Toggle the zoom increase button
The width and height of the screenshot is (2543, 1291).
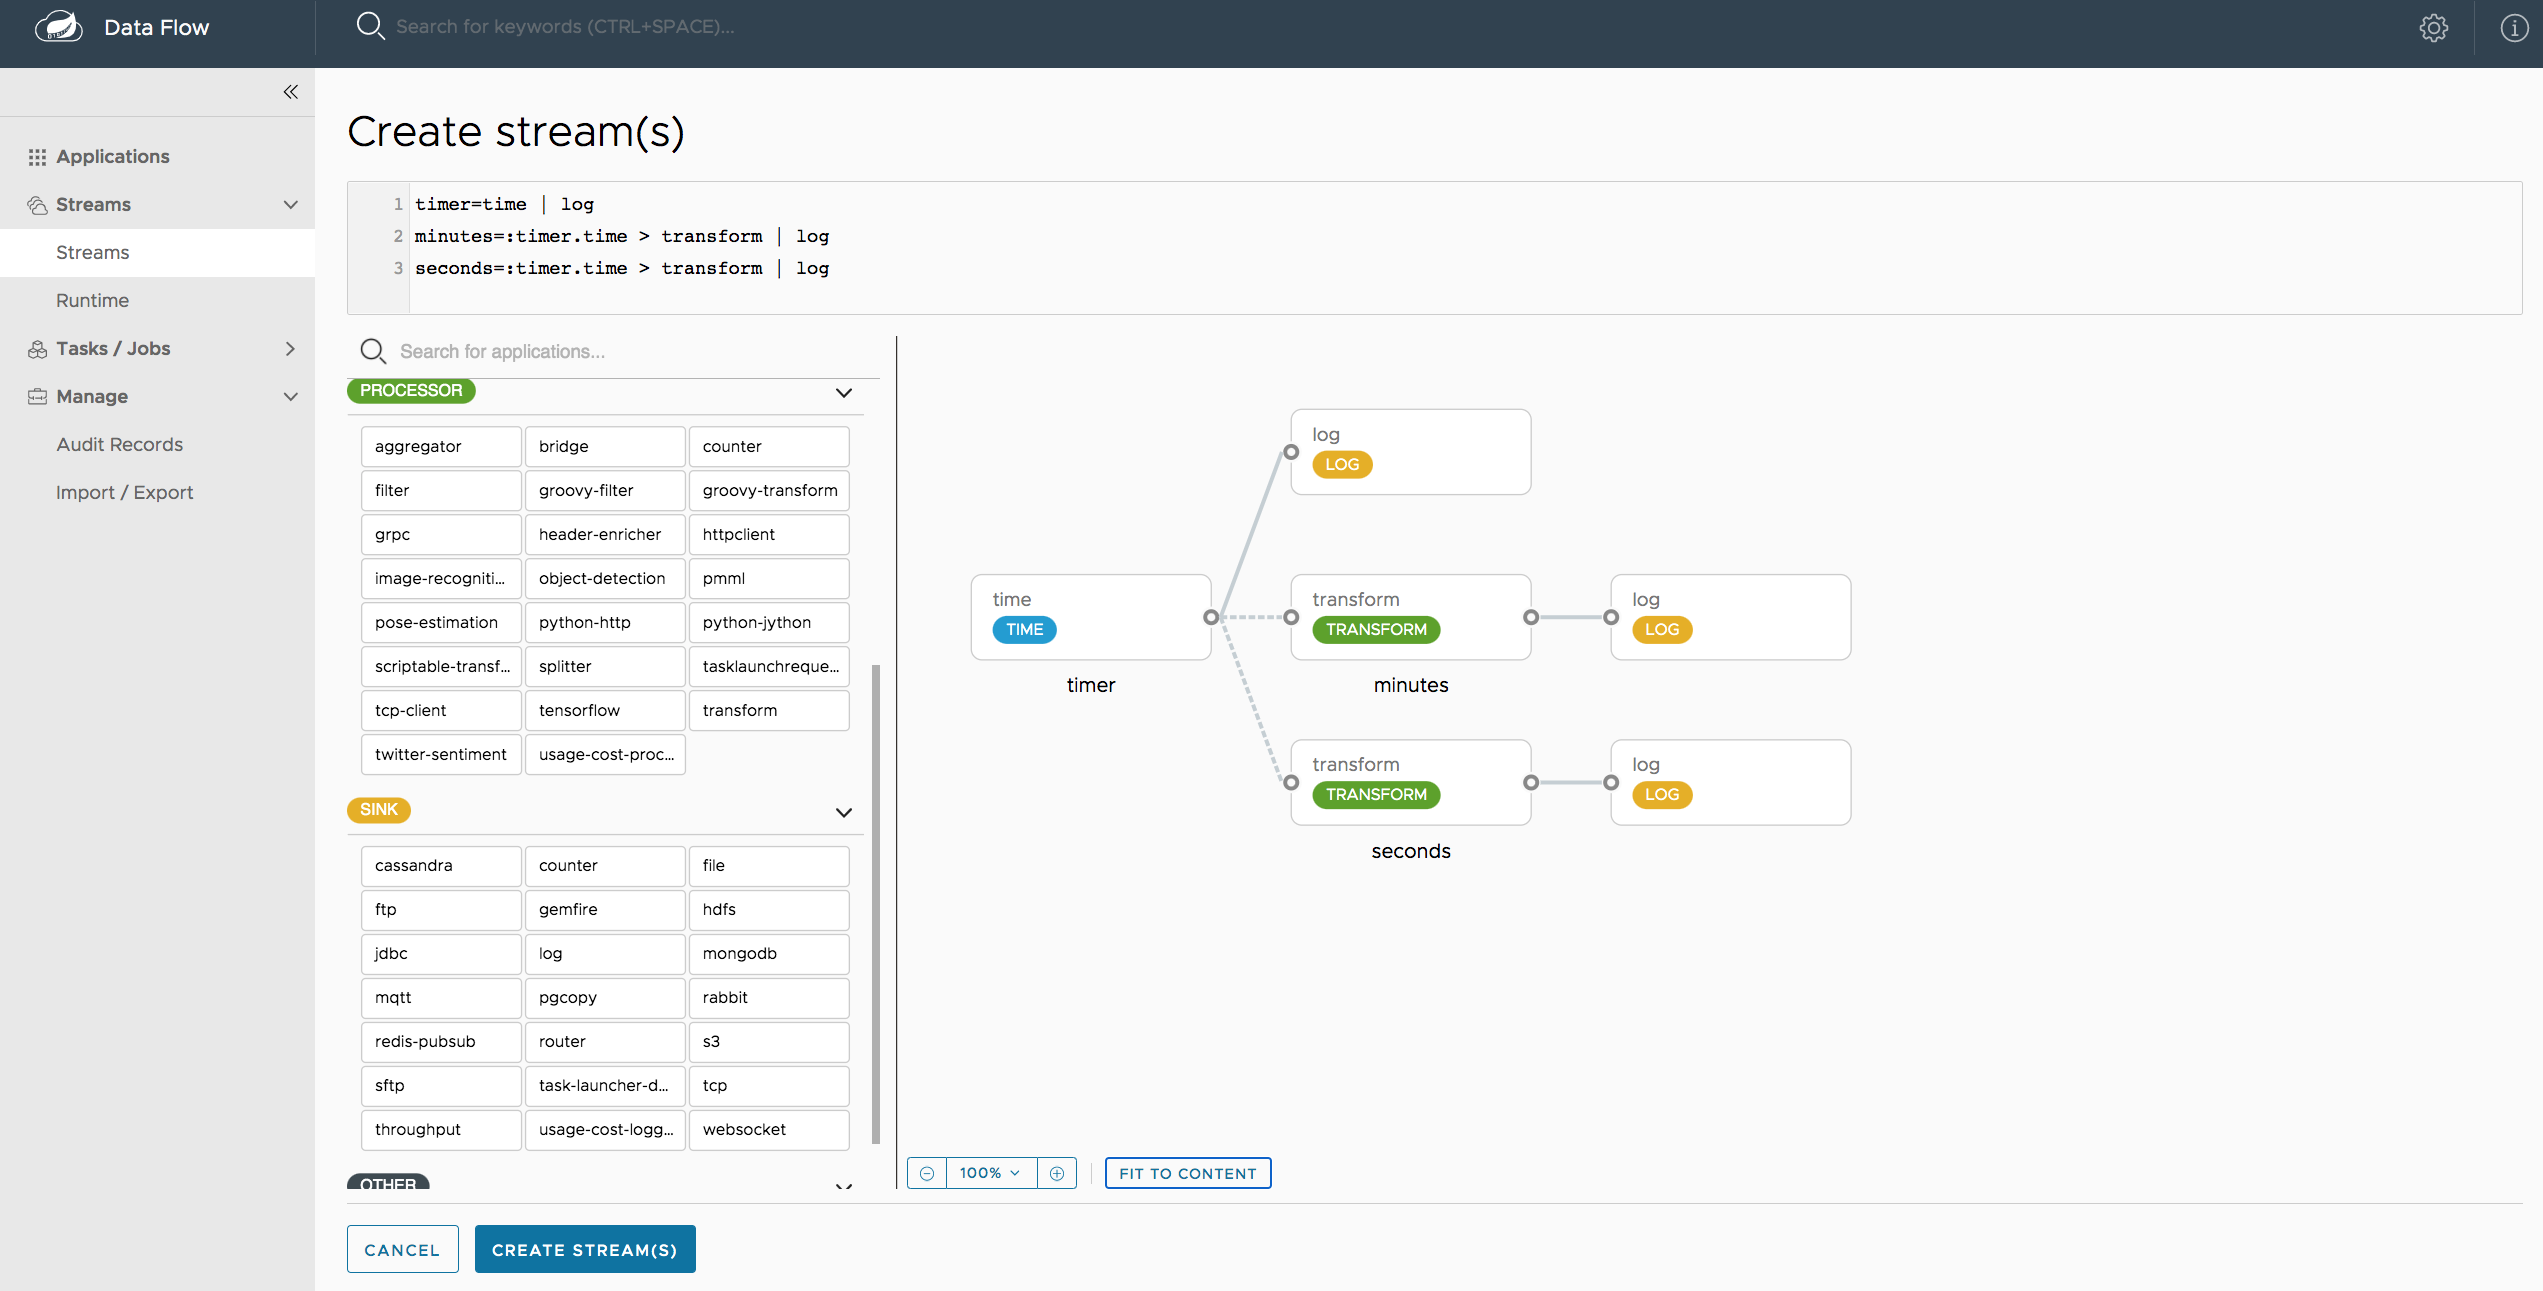click(1057, 1172)
